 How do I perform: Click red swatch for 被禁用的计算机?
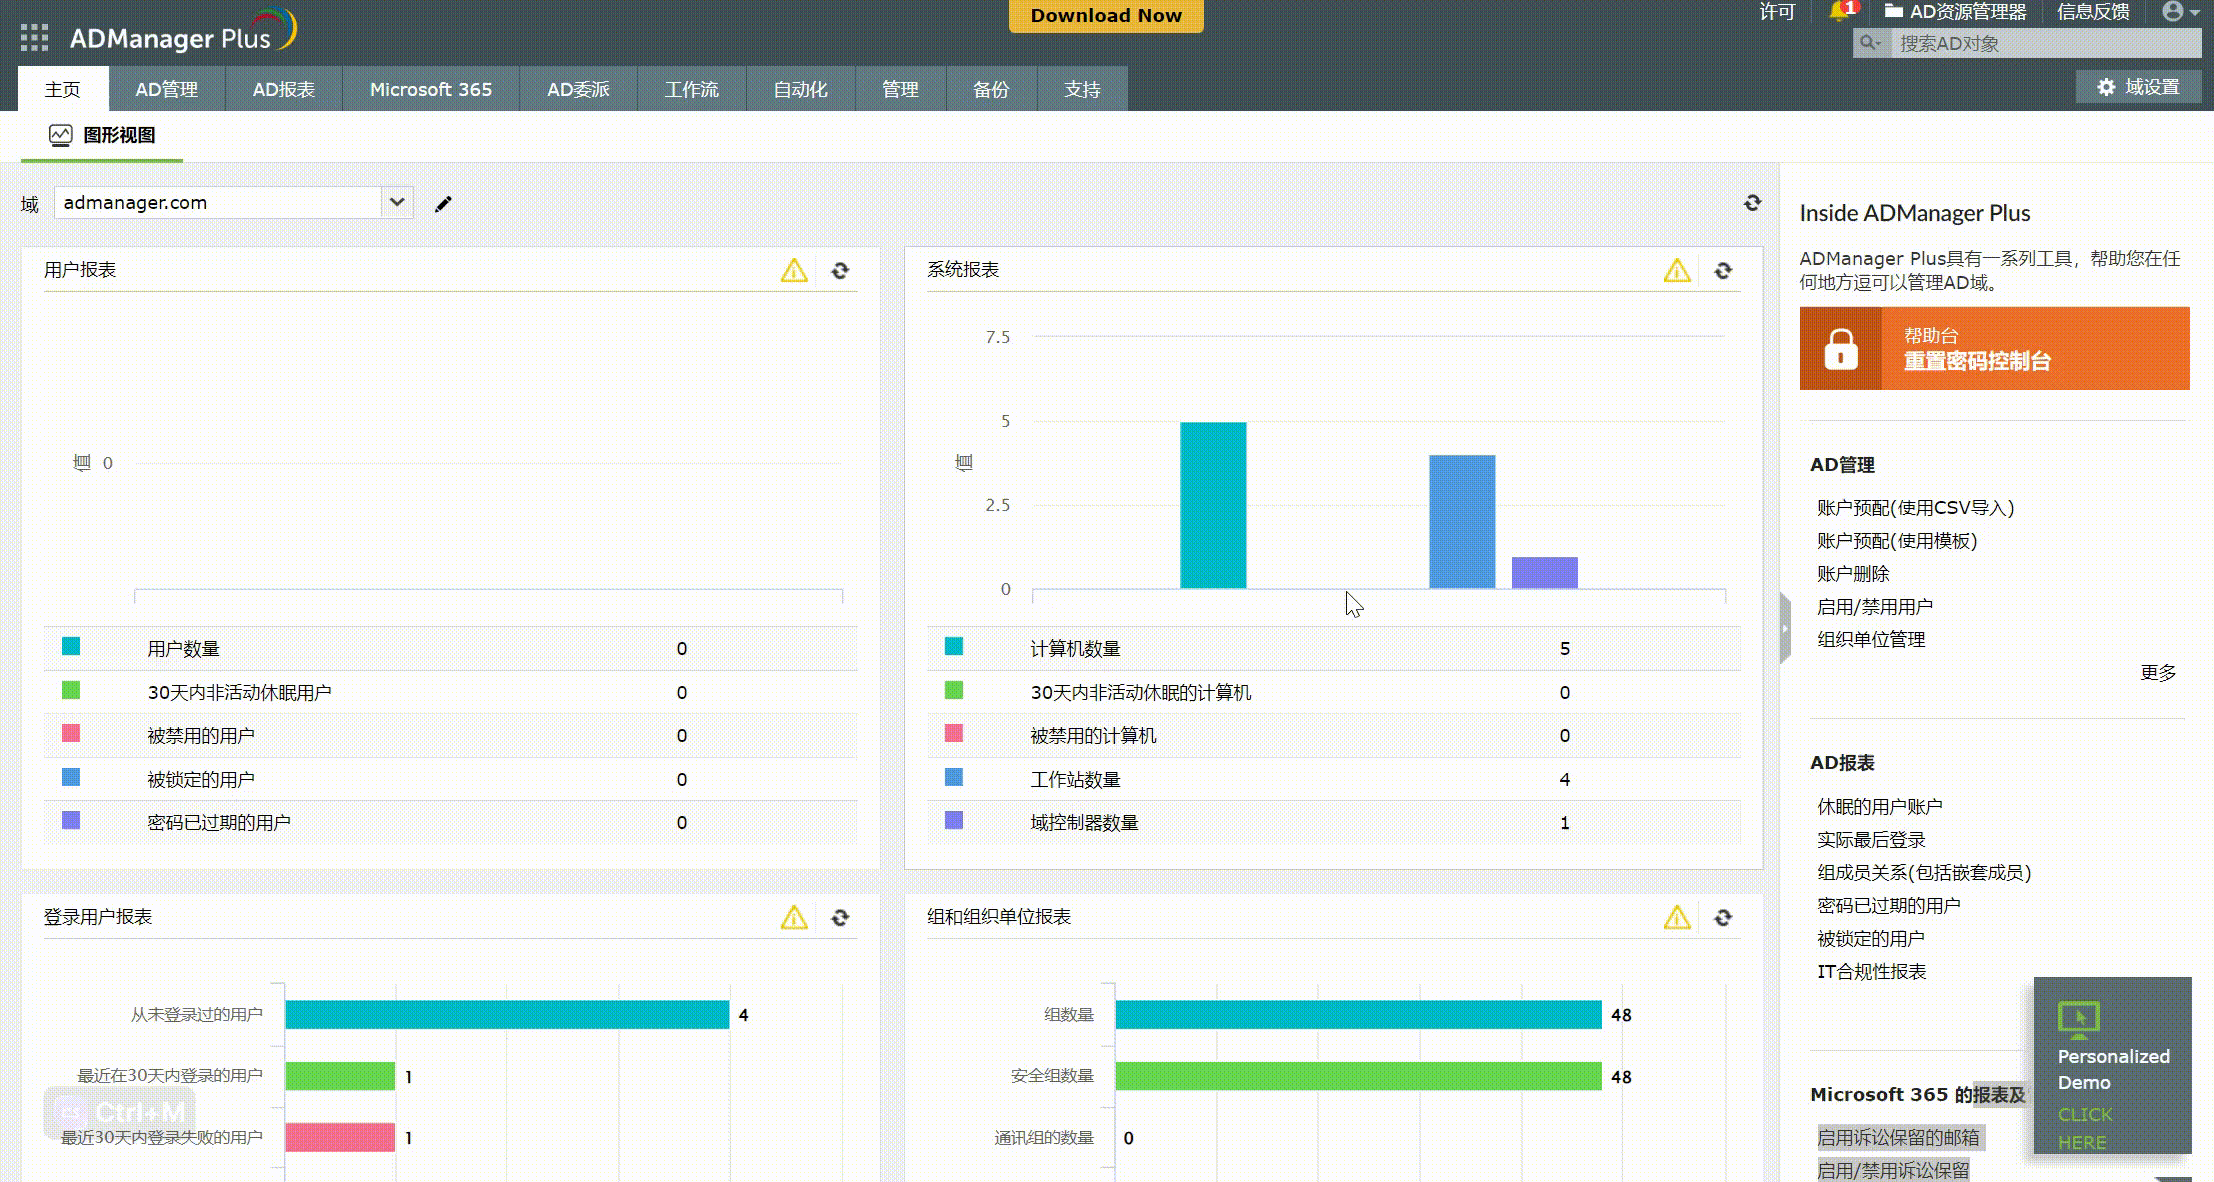click(954, 734)
